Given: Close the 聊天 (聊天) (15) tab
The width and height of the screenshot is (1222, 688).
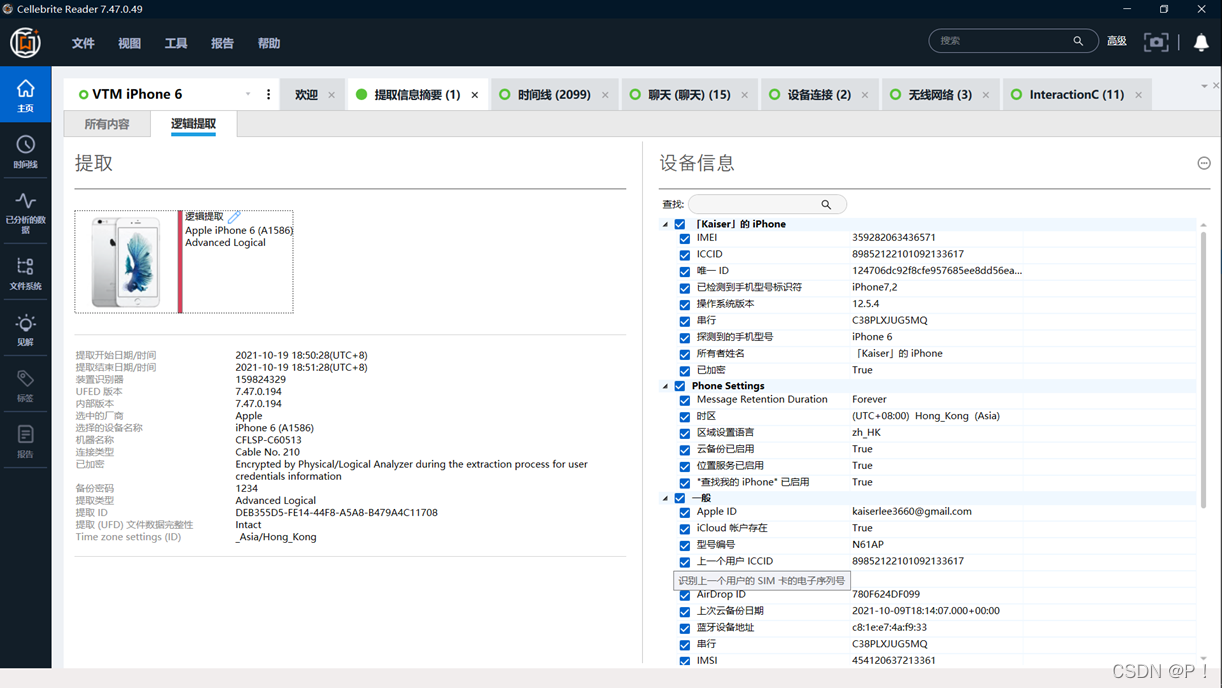Looking at the screenshot, I should click(745, 95).
